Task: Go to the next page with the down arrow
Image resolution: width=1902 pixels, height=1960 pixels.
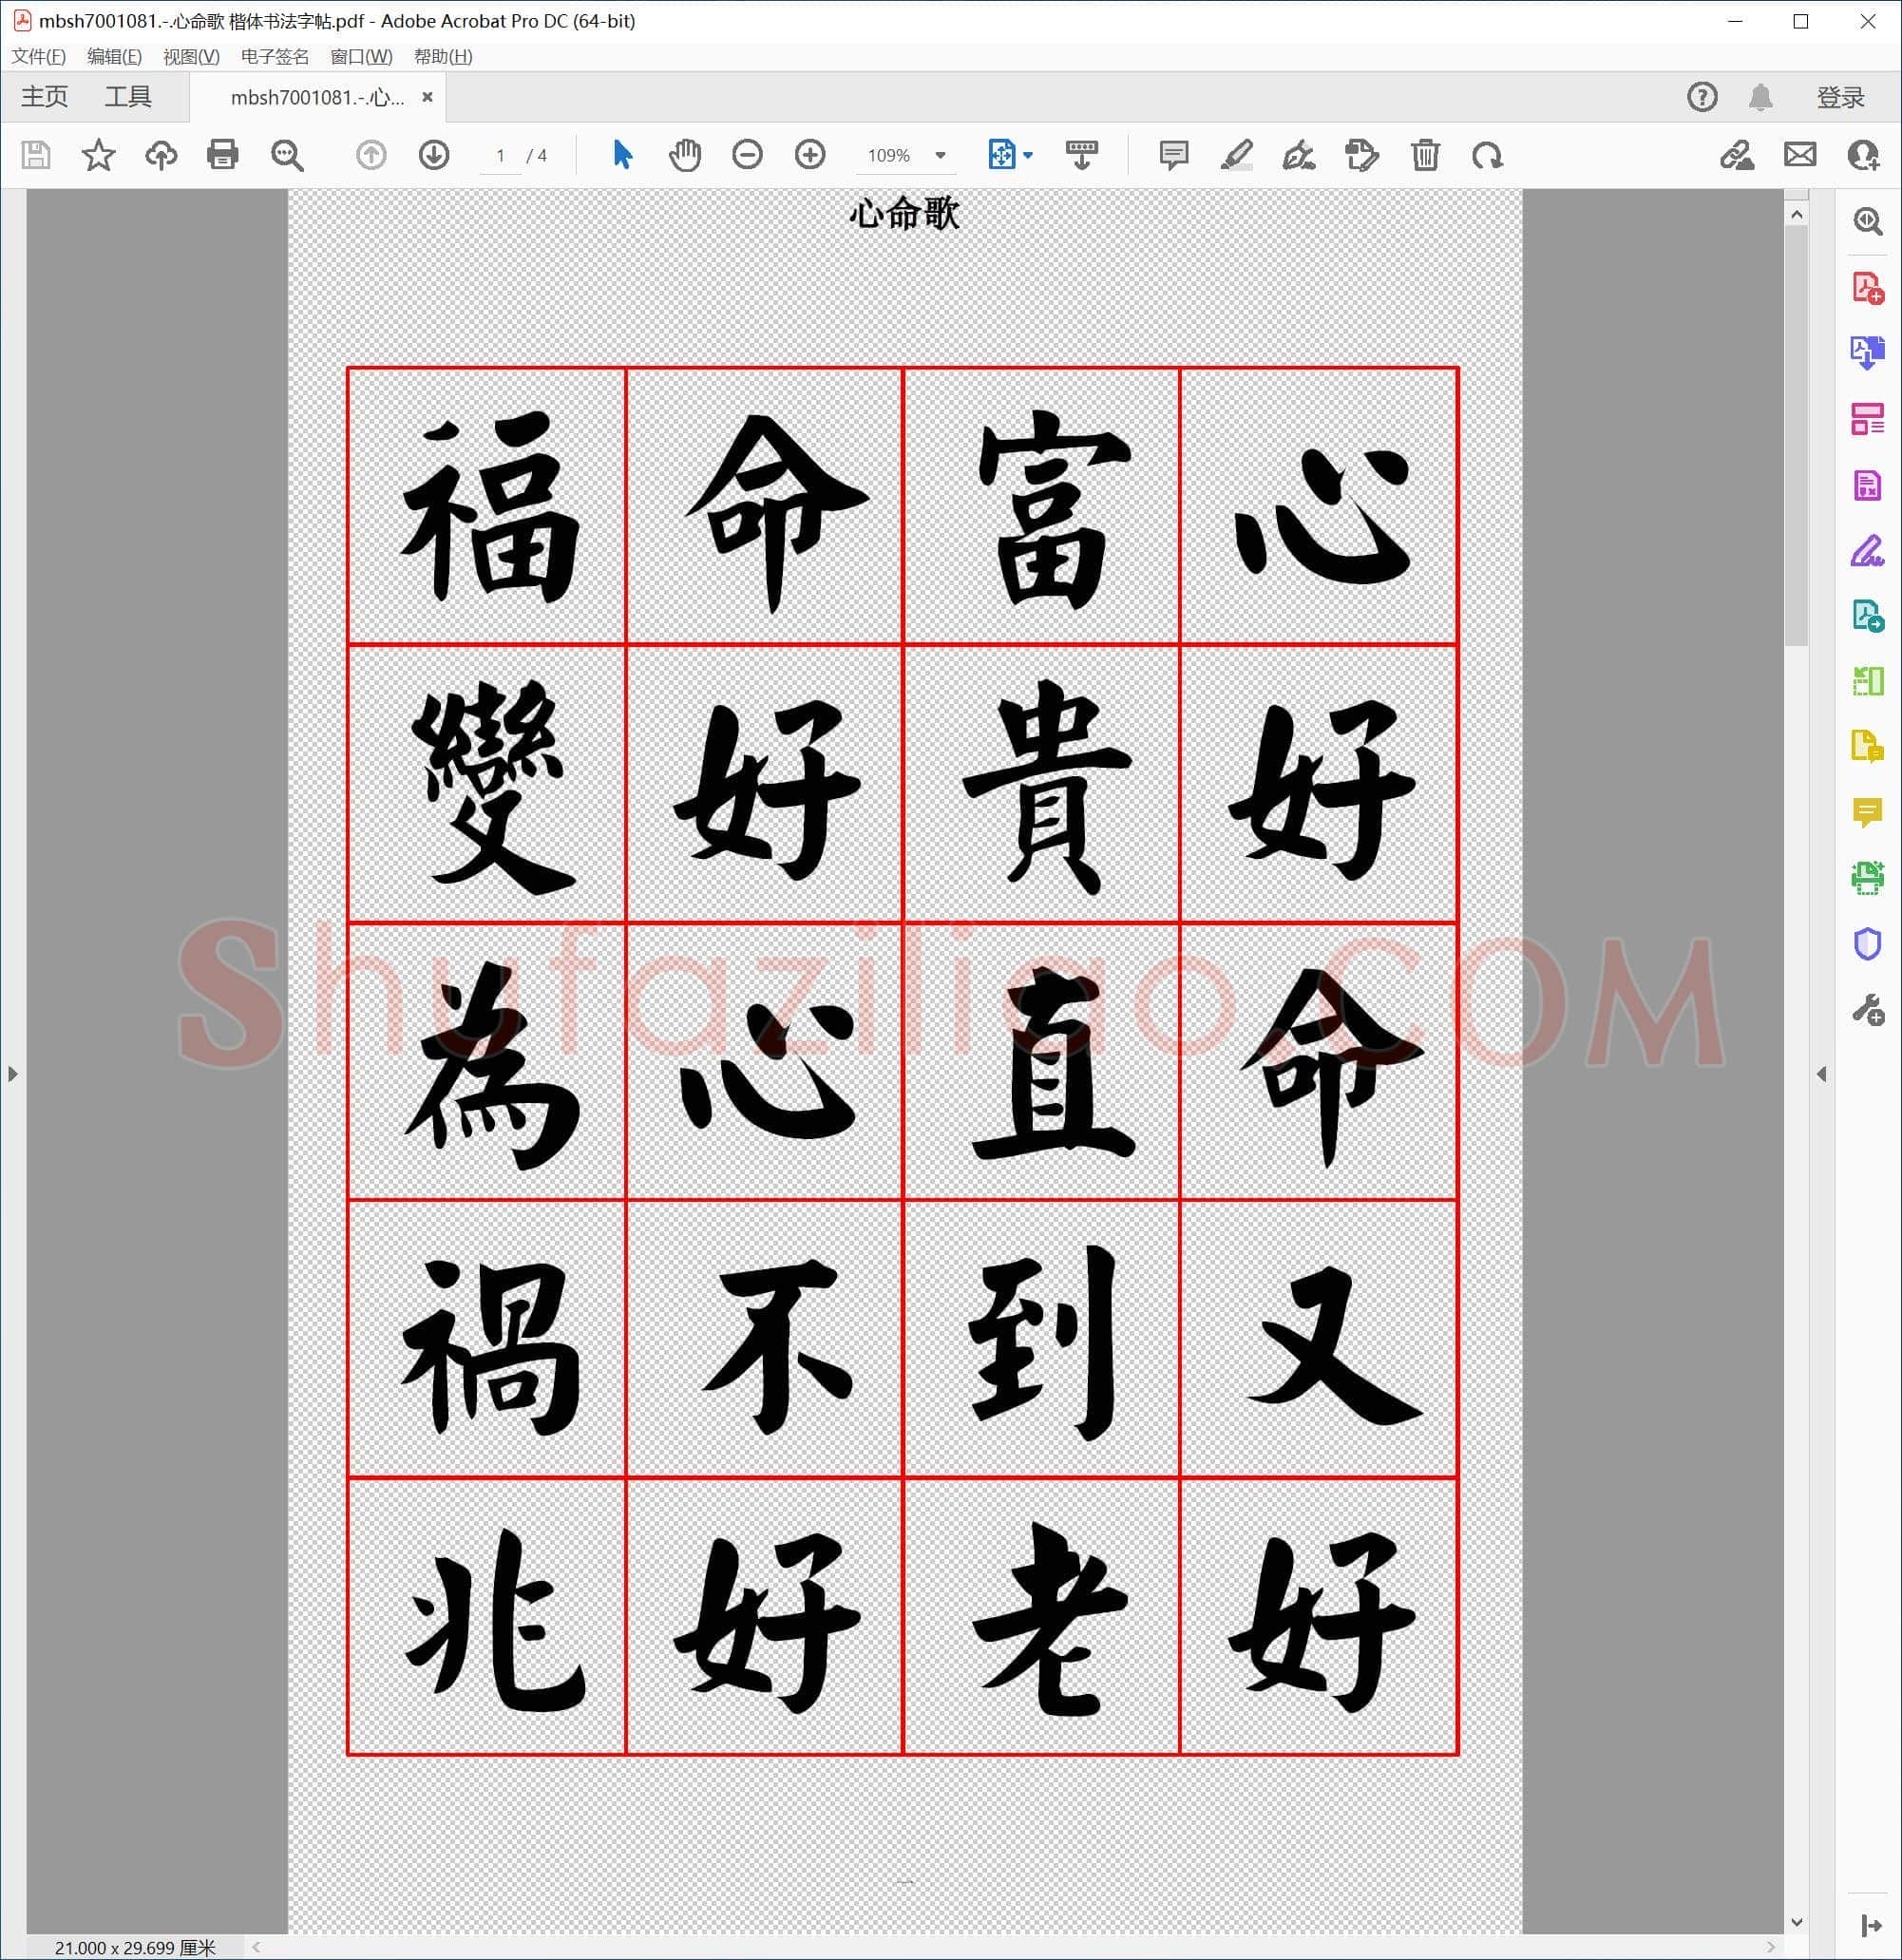Action: [x=434, y=155]
